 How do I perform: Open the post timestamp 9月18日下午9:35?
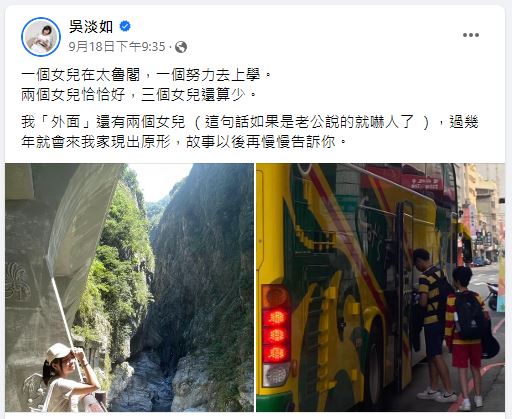tap(117, 47)
